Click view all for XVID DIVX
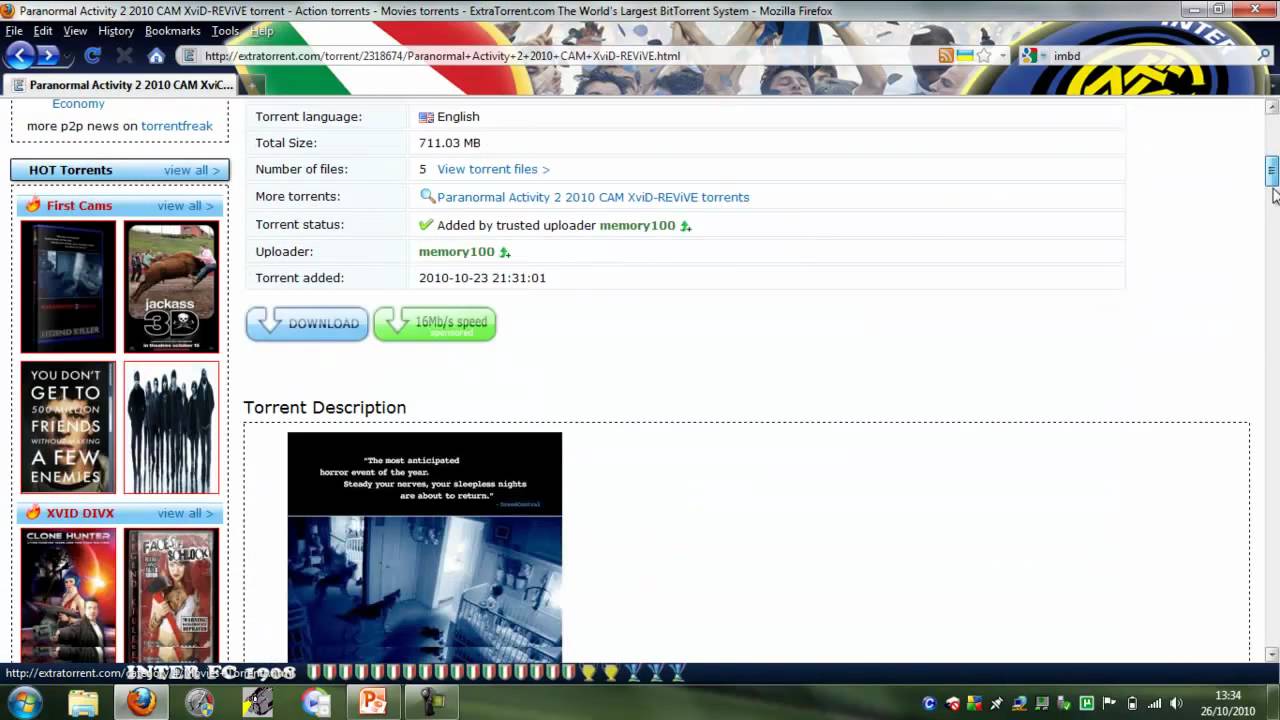The image size is (1280, 720). [185, 513]
